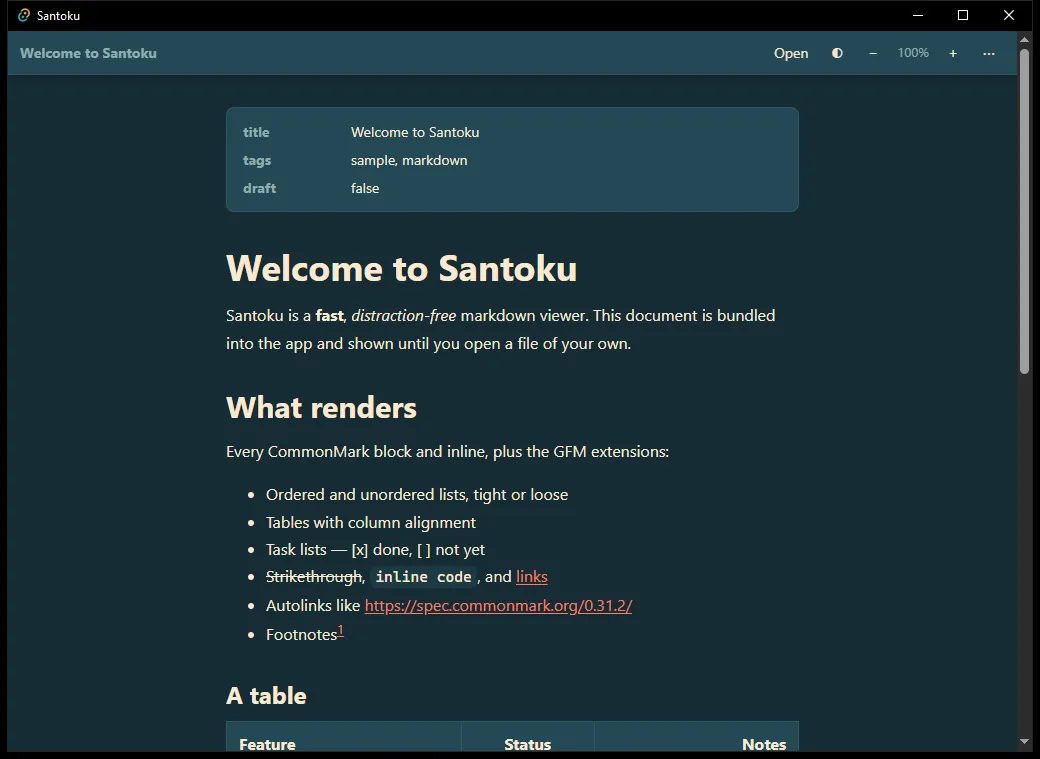
Task: Click the 'sample, markdown' tags value
Action: coord(409,161)
